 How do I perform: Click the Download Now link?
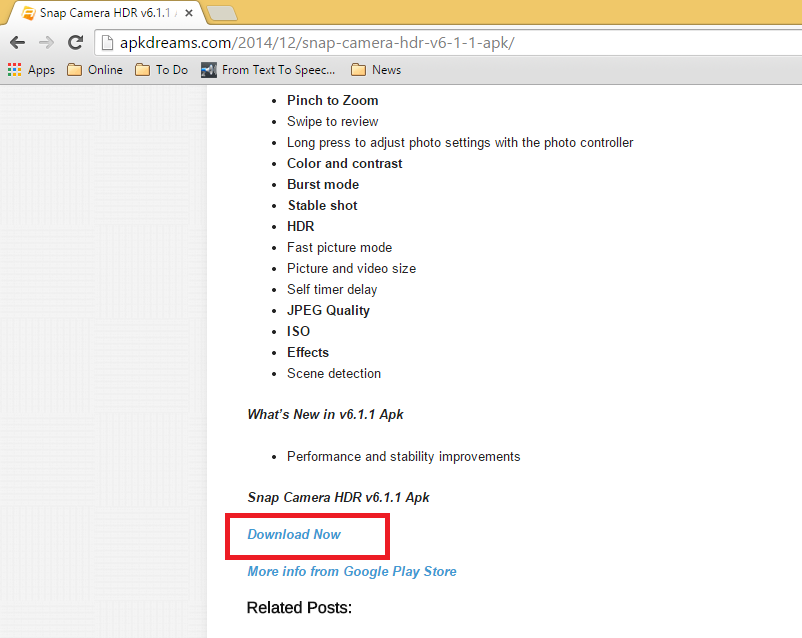click(x=294, y=535)
